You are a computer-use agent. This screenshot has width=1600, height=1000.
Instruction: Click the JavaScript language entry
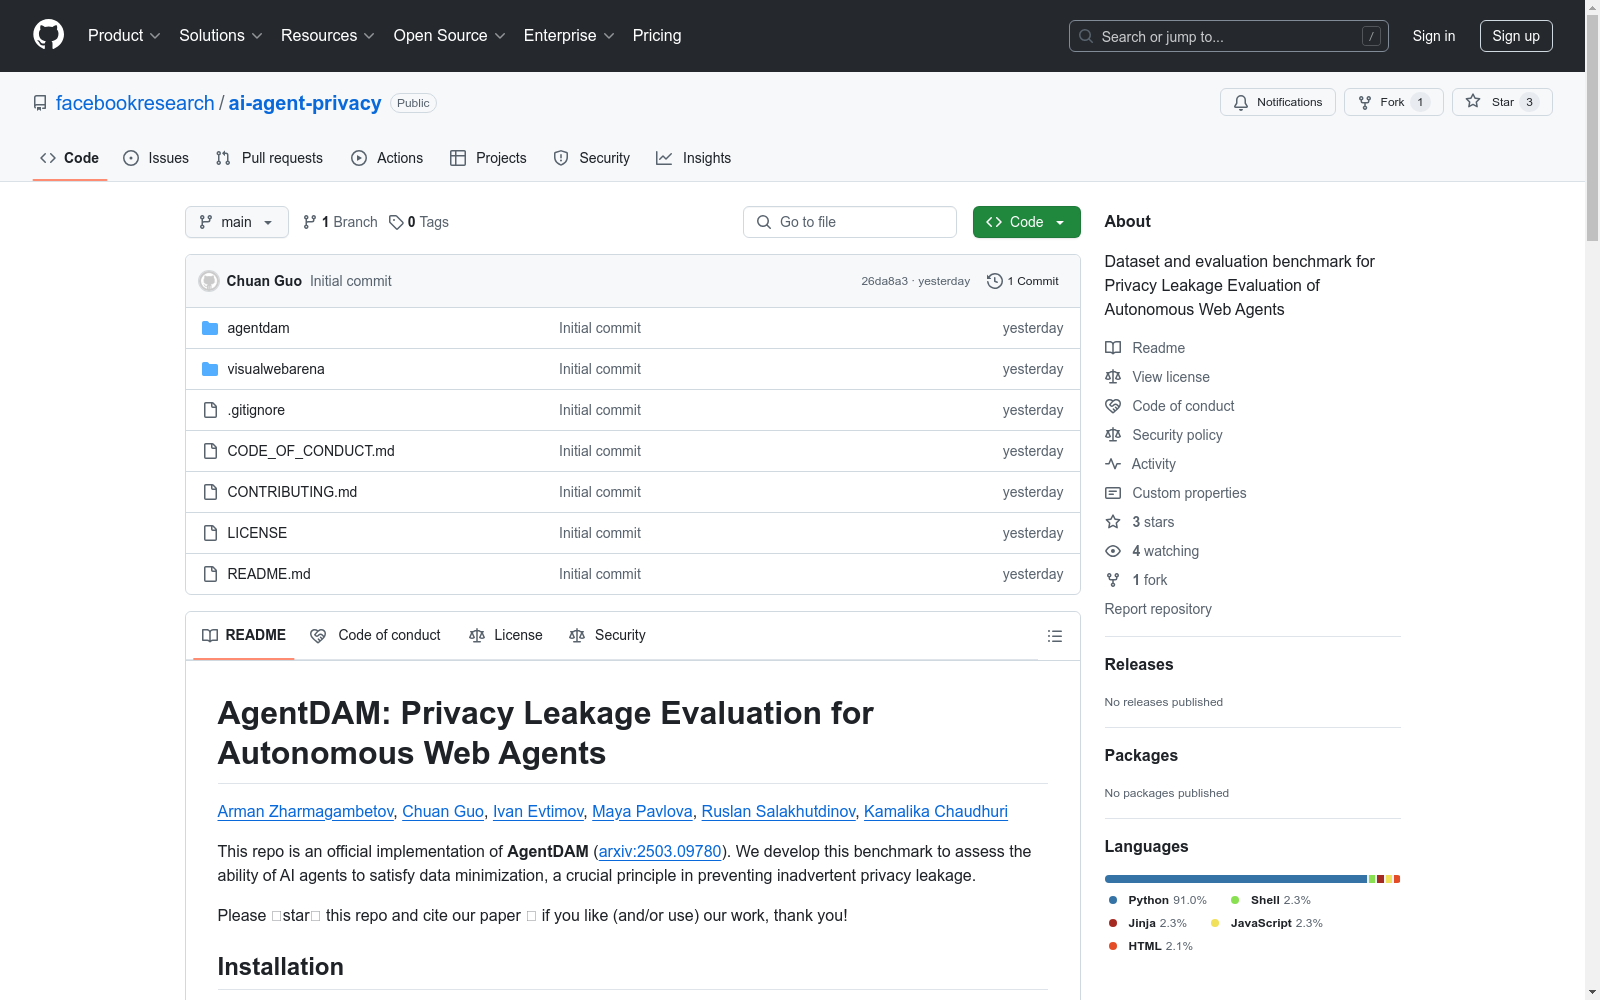[1266, 923]
